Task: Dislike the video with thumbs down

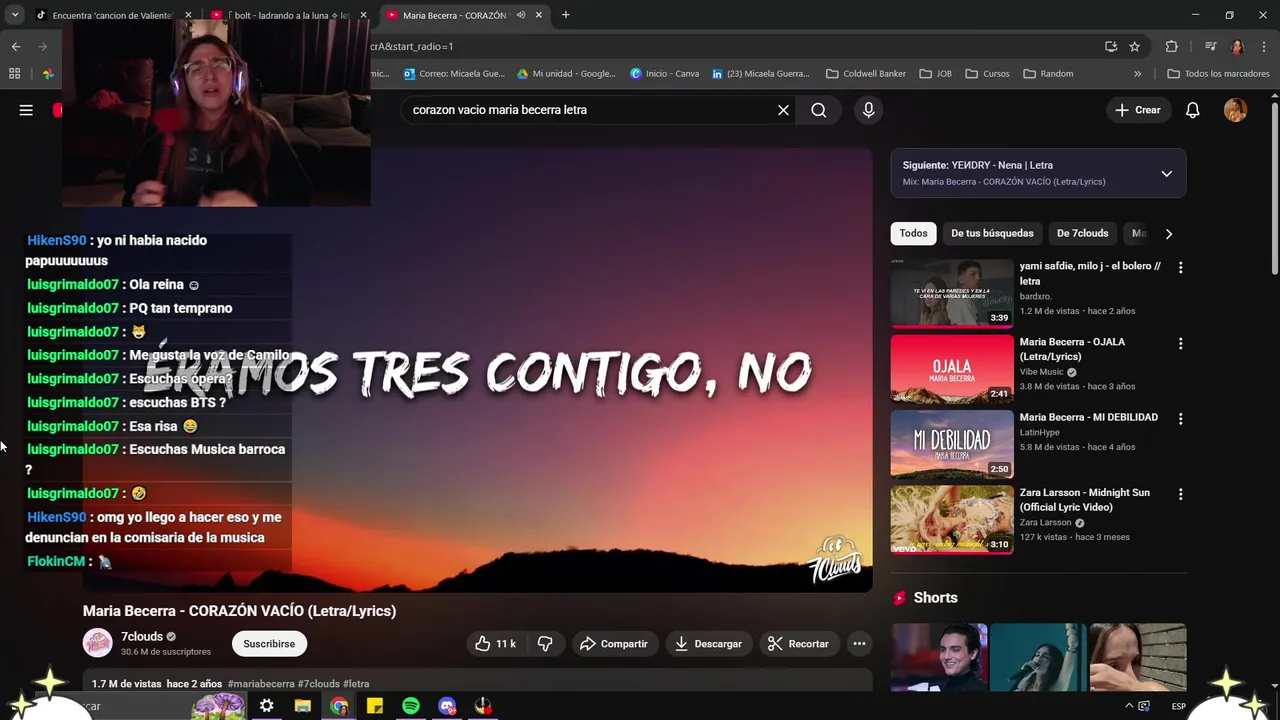Action: point(545,644)
